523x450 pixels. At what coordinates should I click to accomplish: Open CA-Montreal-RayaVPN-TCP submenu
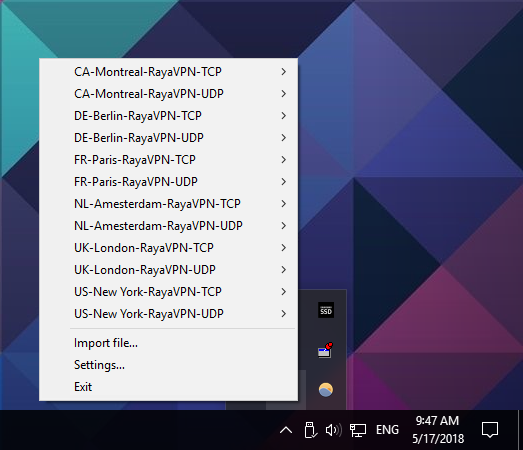tap(168, 72)
